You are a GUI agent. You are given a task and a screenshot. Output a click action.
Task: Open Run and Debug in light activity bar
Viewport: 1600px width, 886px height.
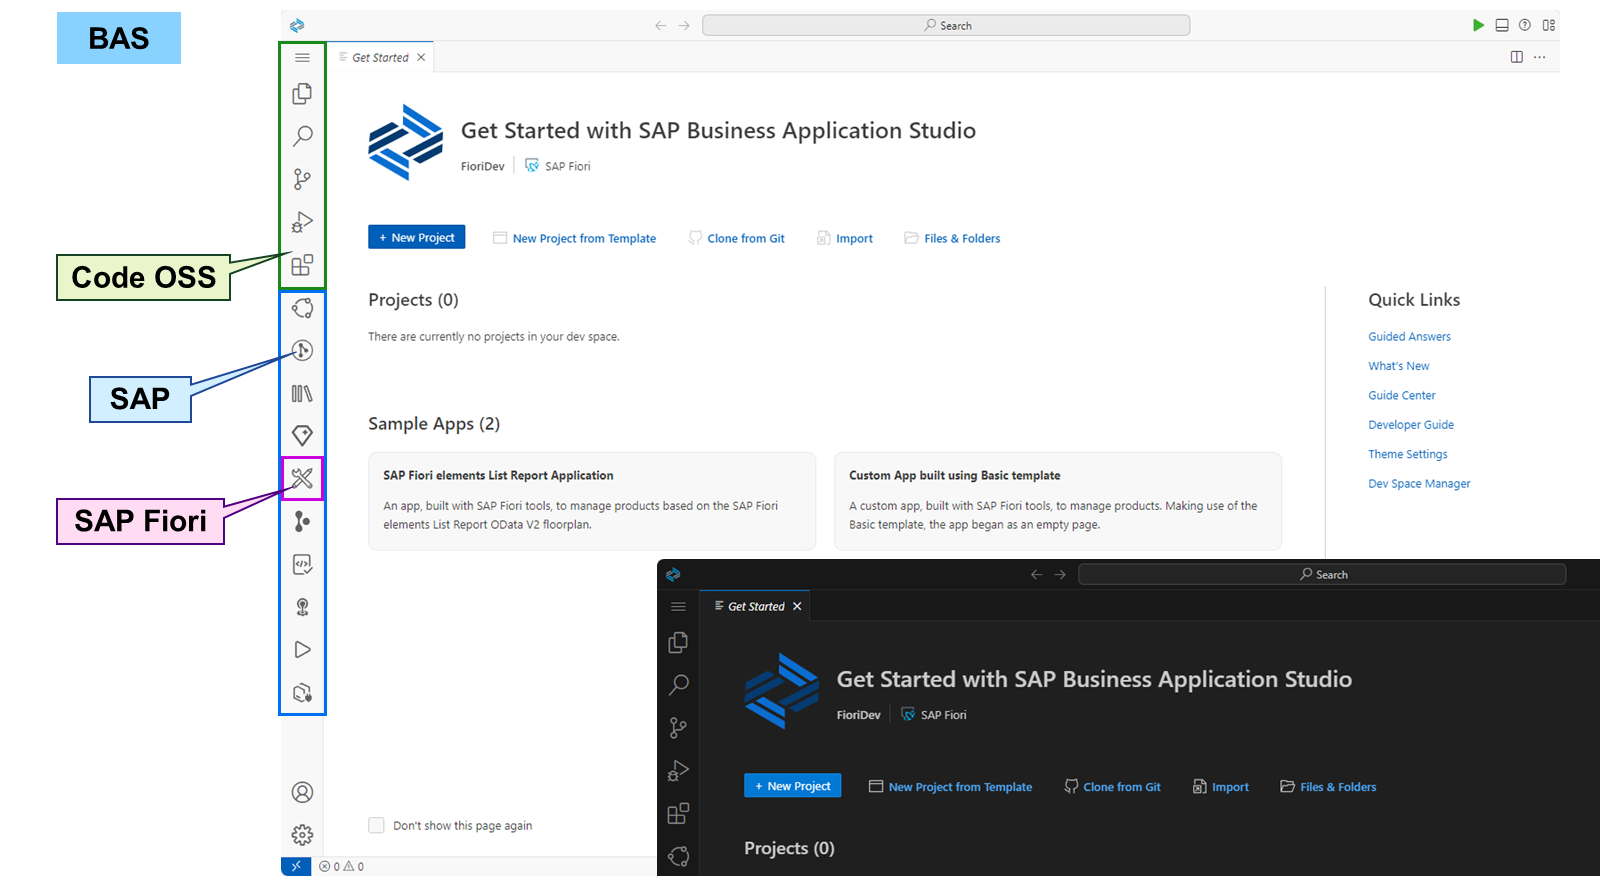(x=302, y=222)
